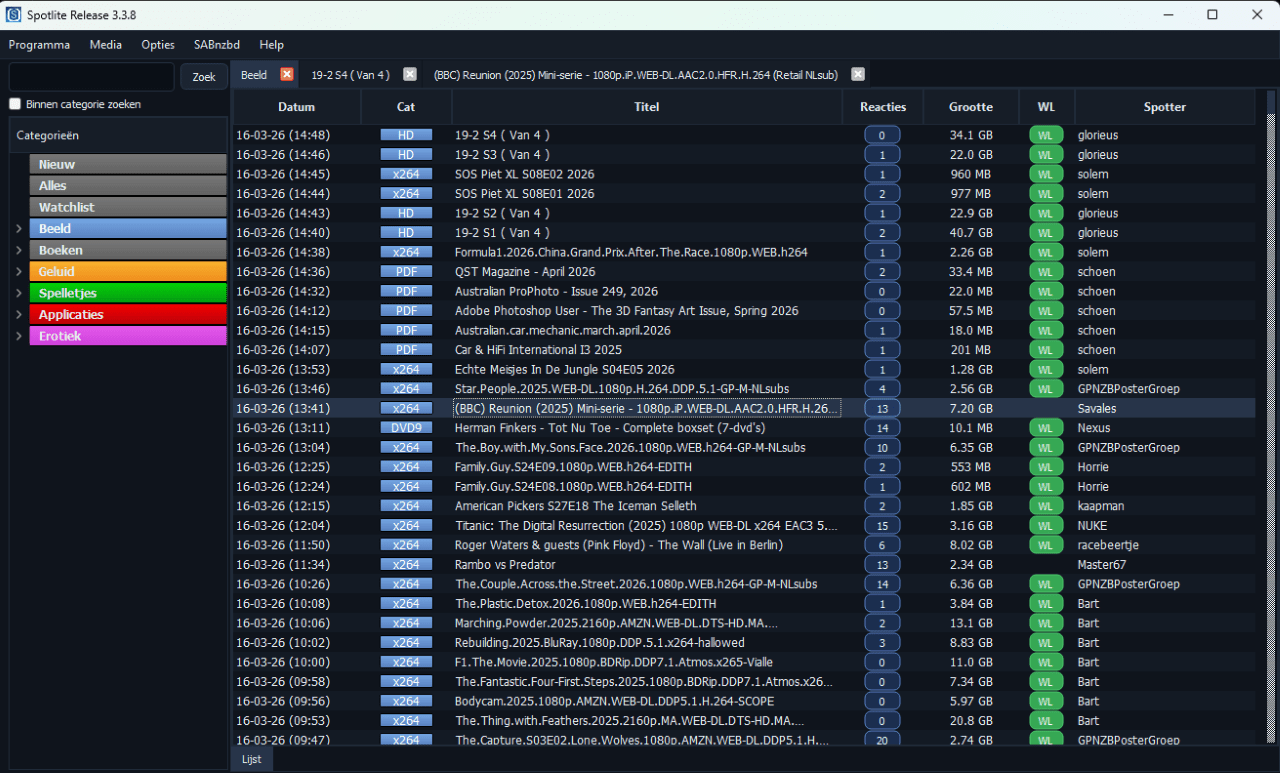This screenshot has width=1280, height=773.
Task: Click the Spotlite app icon in title bar
Action: click(x=14, y=14)
